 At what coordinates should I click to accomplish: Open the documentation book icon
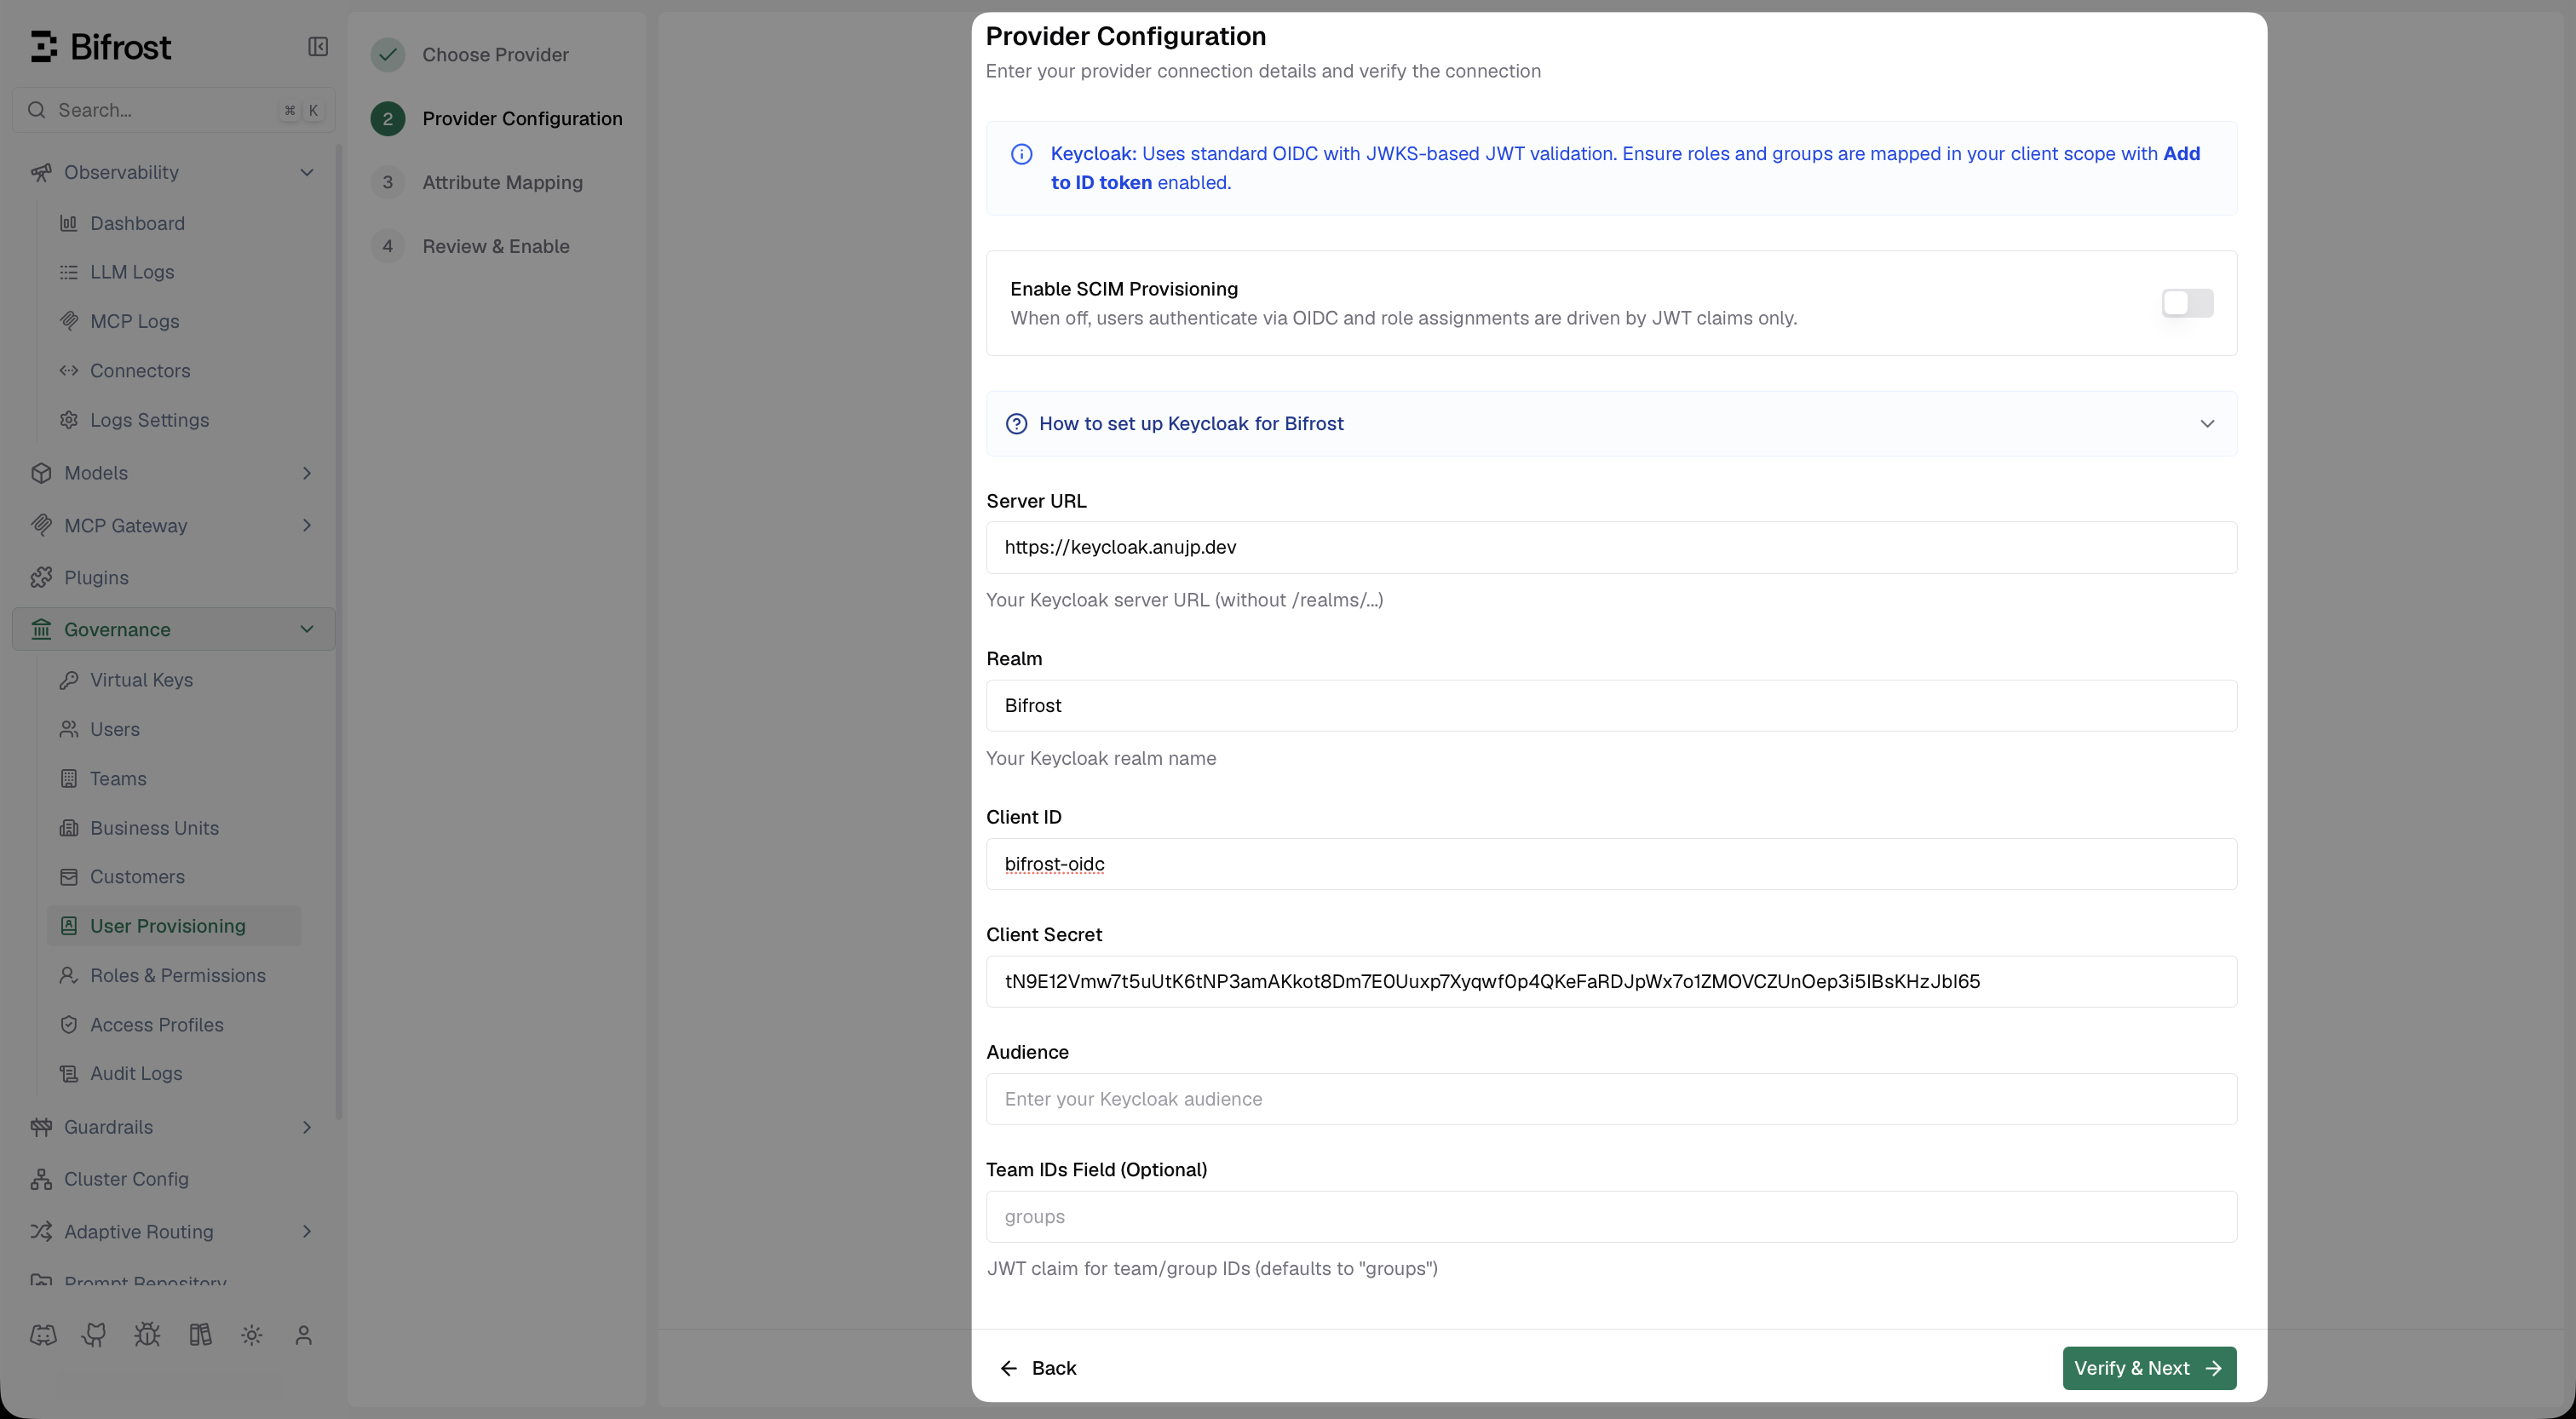[200, 1335]
